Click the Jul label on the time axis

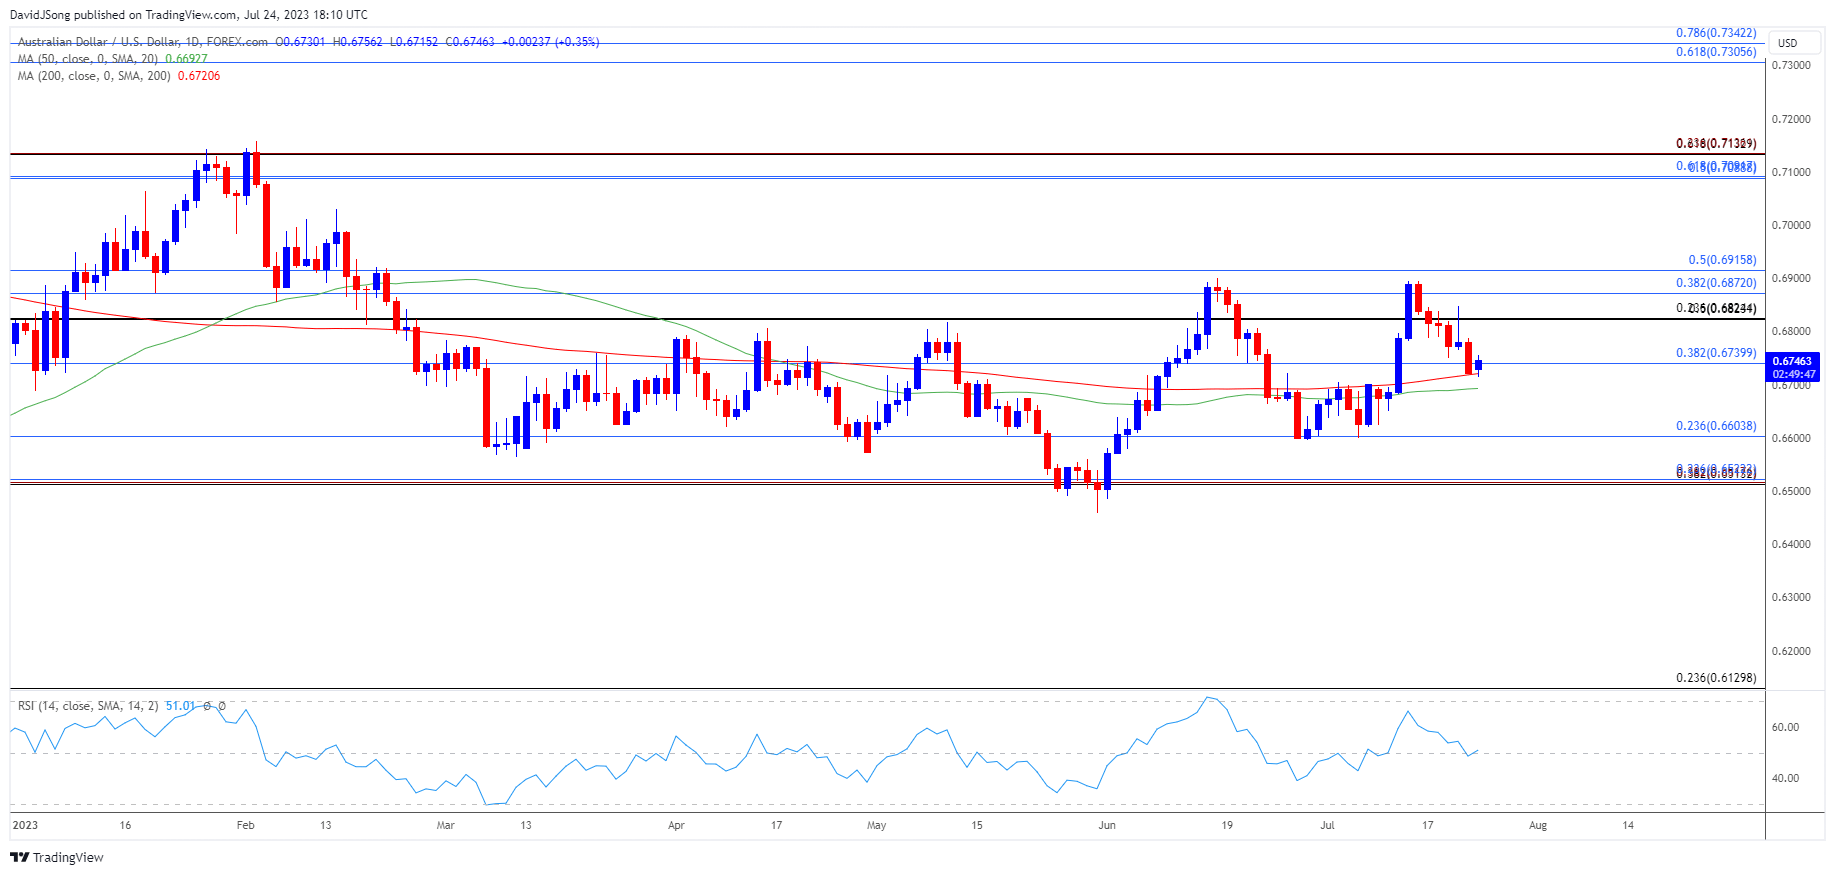(x=1327, y=825)
